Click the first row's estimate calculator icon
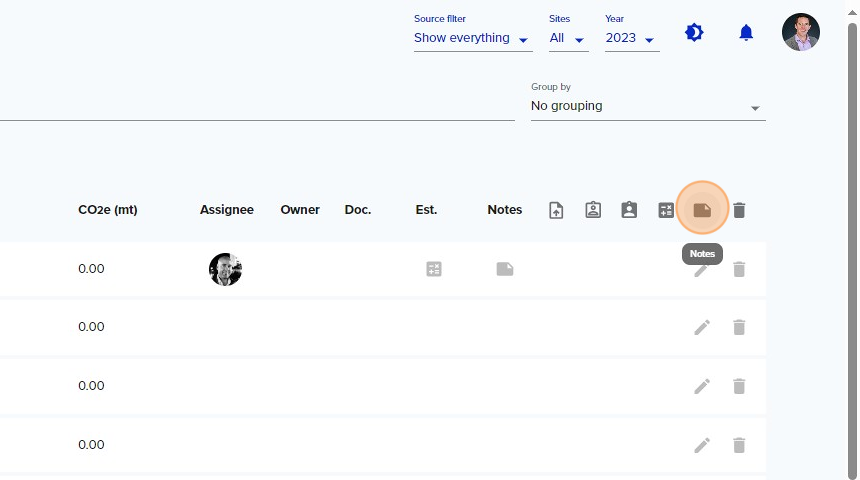Screen dimensions: 860x480 [434, 269]
